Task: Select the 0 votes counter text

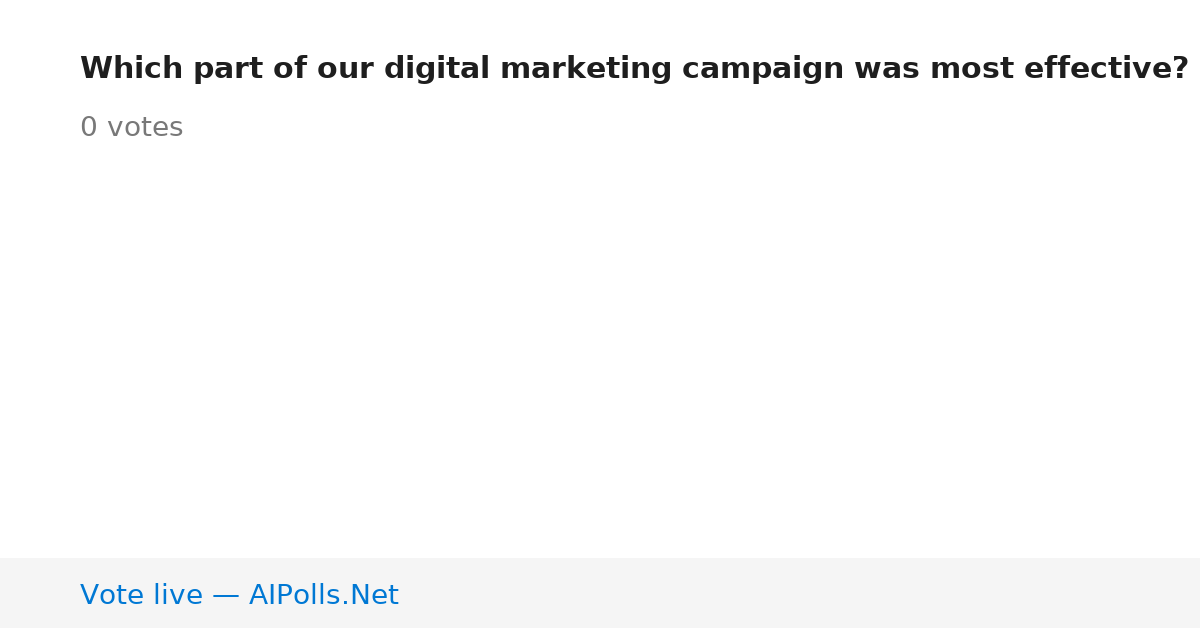Action: tap(131, 128)
